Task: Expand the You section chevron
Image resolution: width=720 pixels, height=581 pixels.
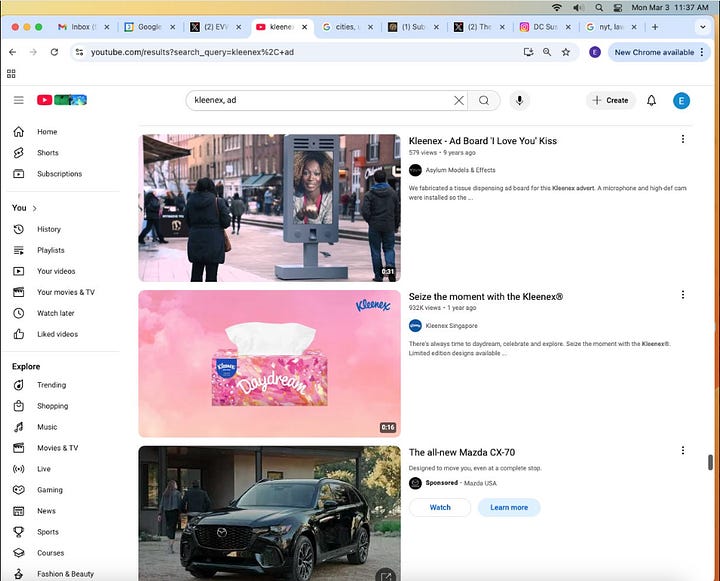Action: click(x=34, y=209)
